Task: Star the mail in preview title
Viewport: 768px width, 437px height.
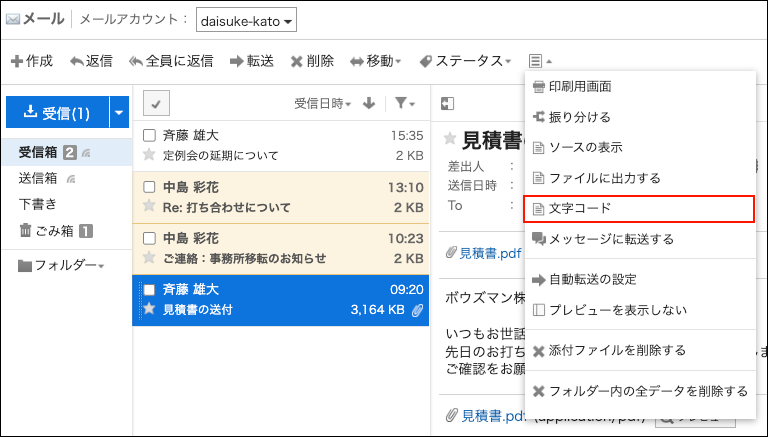Action: [x=450, y=139]
